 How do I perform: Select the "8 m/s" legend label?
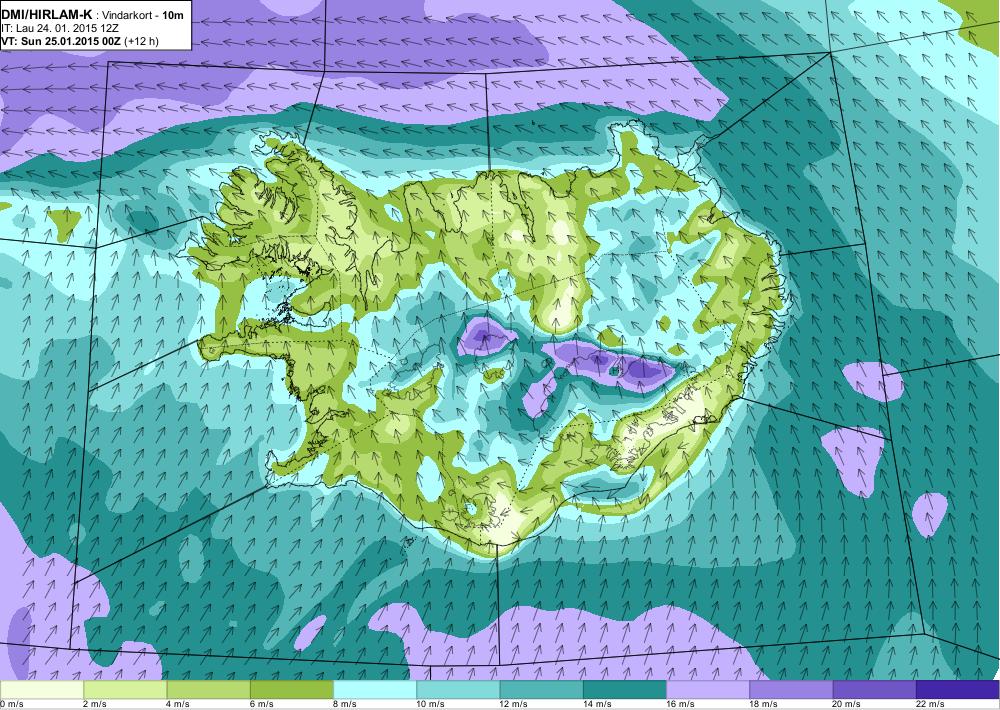[345, 704]
